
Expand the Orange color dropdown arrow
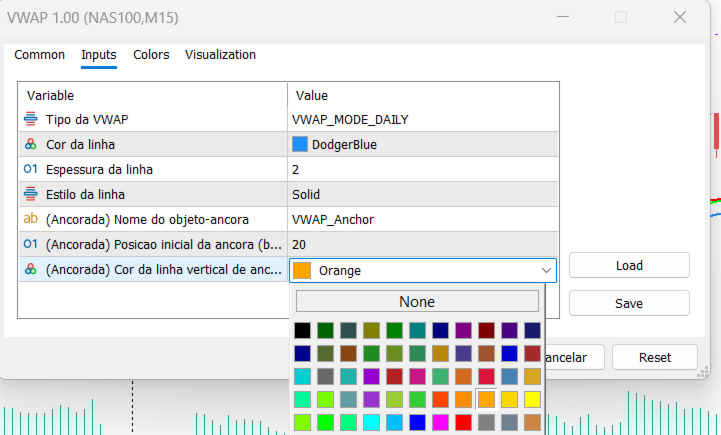(546, 270)
